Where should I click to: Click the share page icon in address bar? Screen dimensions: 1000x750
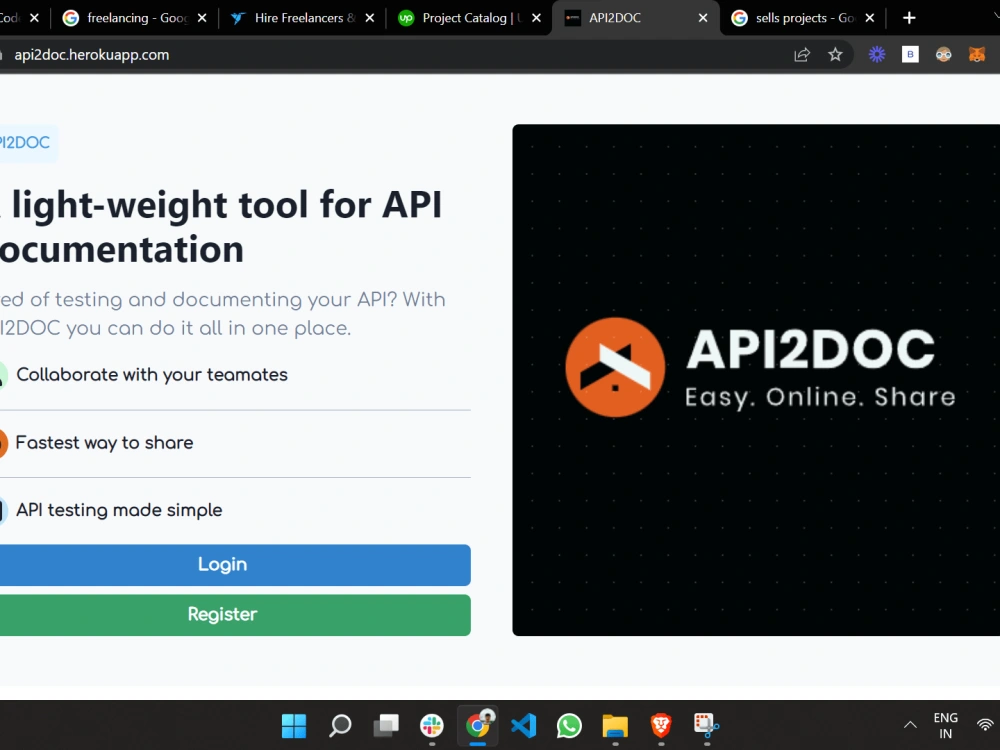pos(802,55)
